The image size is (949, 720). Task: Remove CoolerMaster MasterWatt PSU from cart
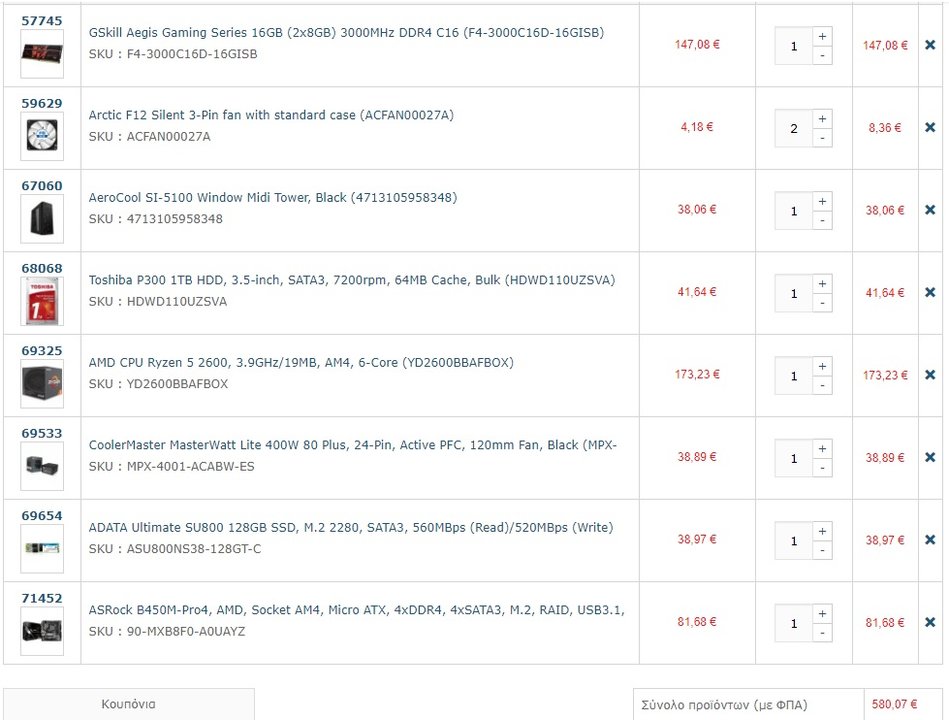[x=930, y=457]
